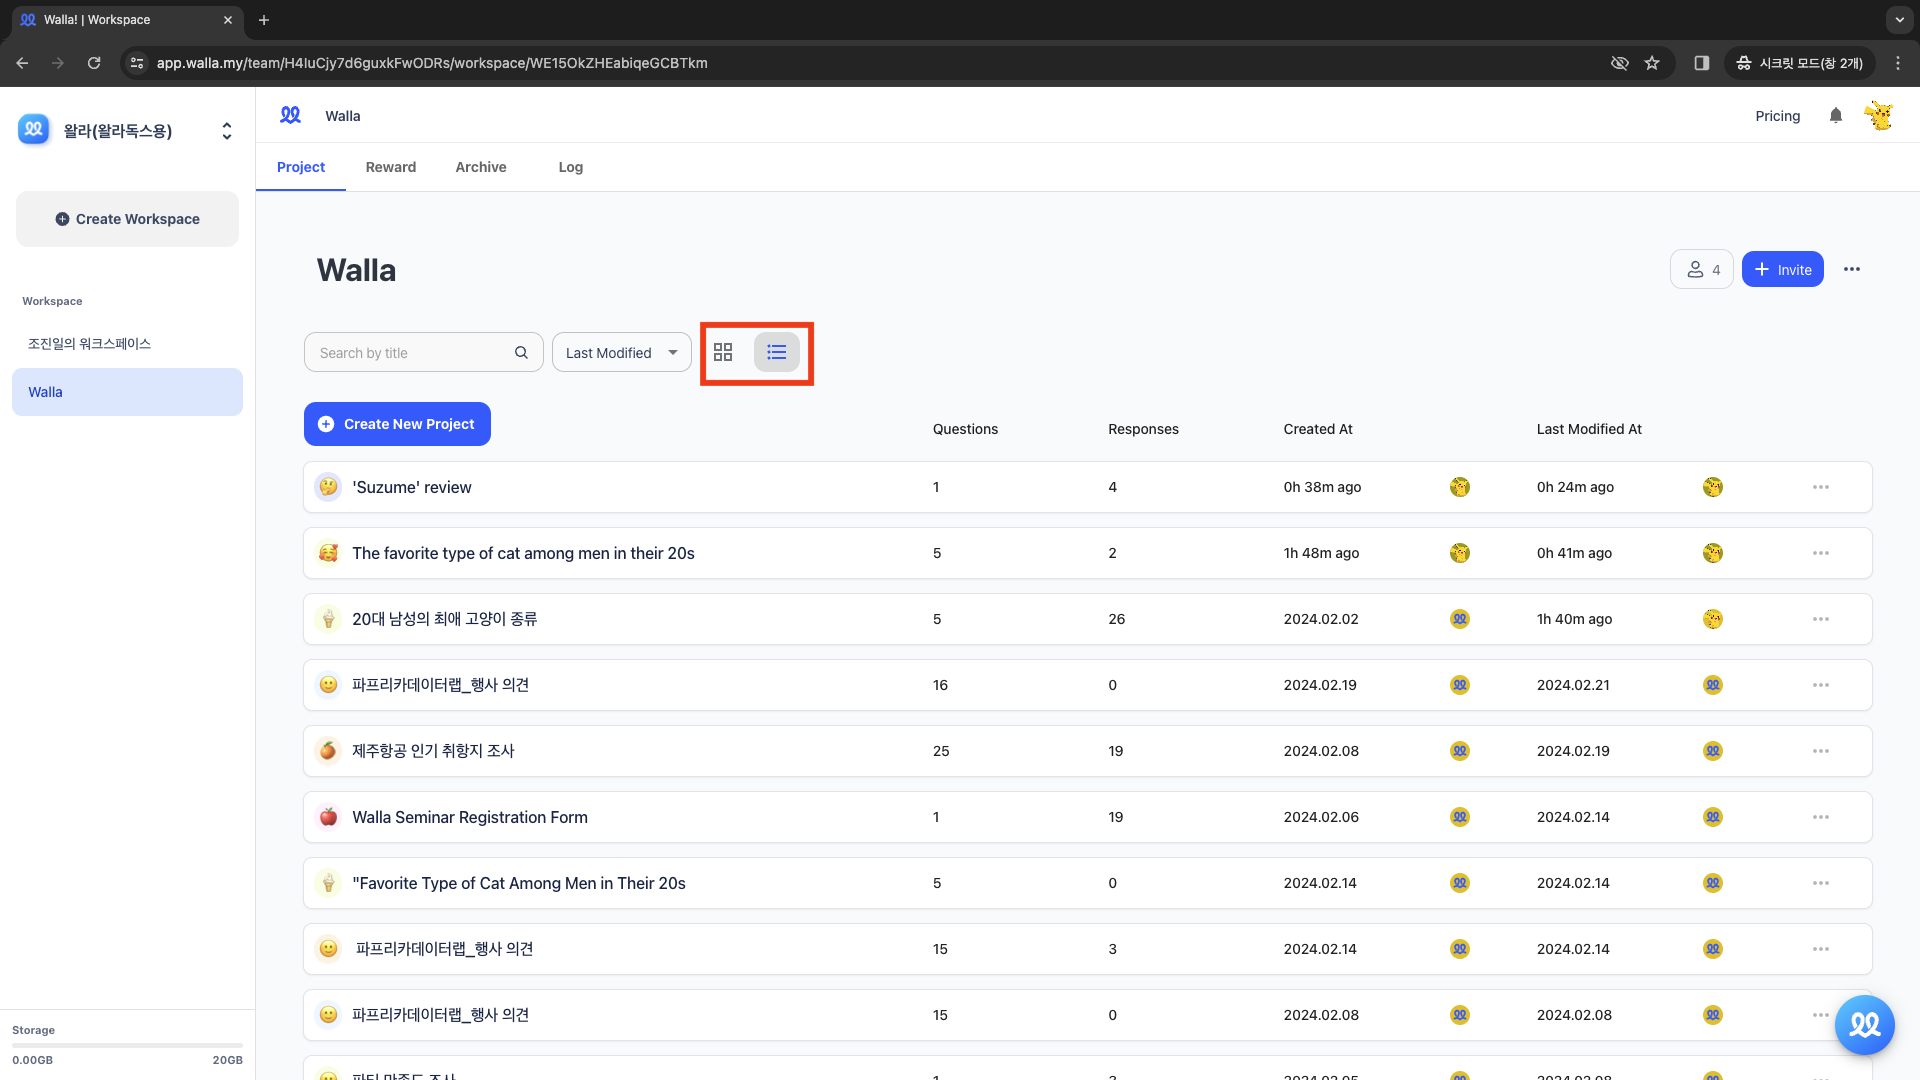Click modifier avatar in 20대 남성의 row
The image size is (1920, 1080).
[1713, 619]
